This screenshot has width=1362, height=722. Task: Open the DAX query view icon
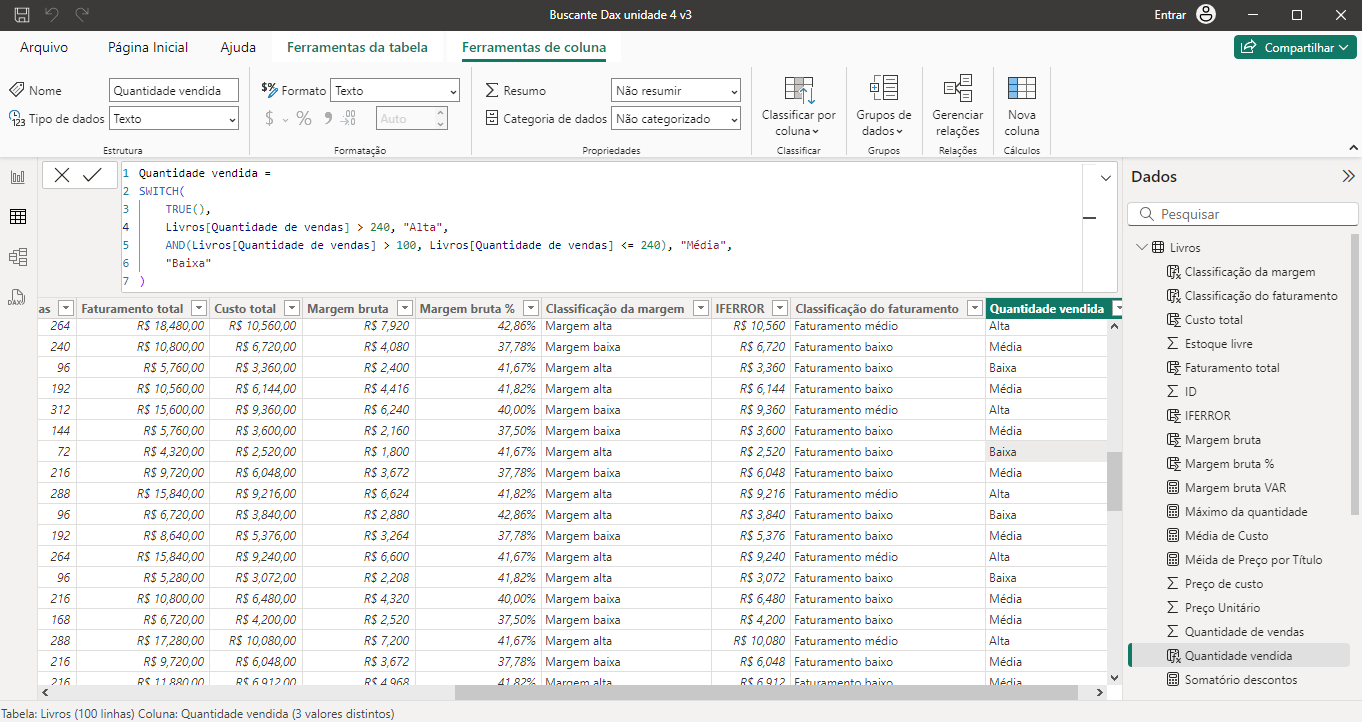(18, 297)
